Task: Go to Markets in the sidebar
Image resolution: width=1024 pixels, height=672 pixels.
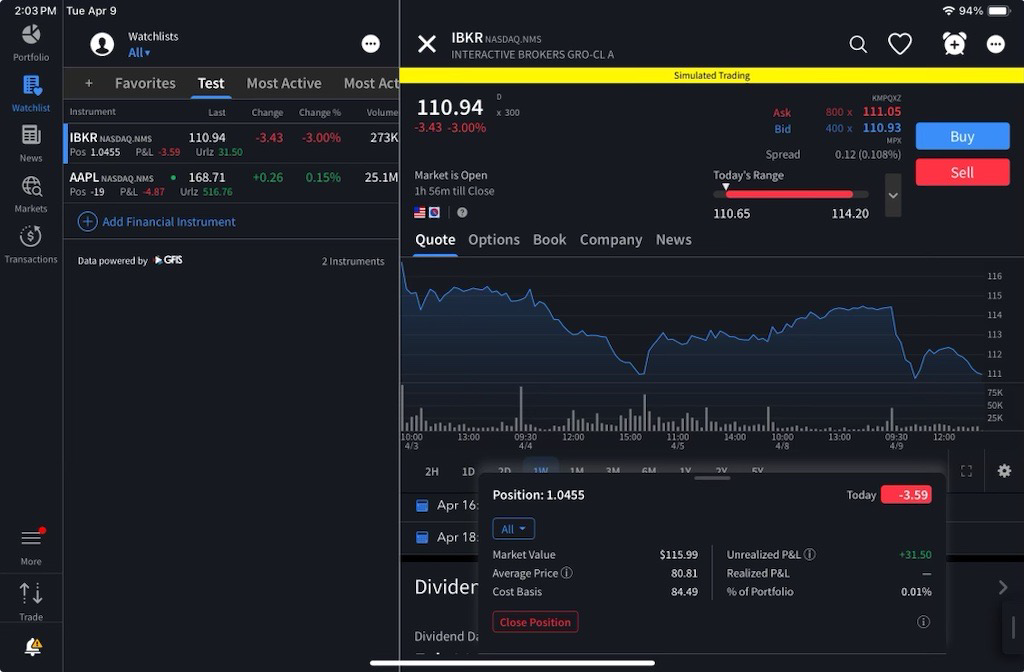Action: click(x=31, y=193)
